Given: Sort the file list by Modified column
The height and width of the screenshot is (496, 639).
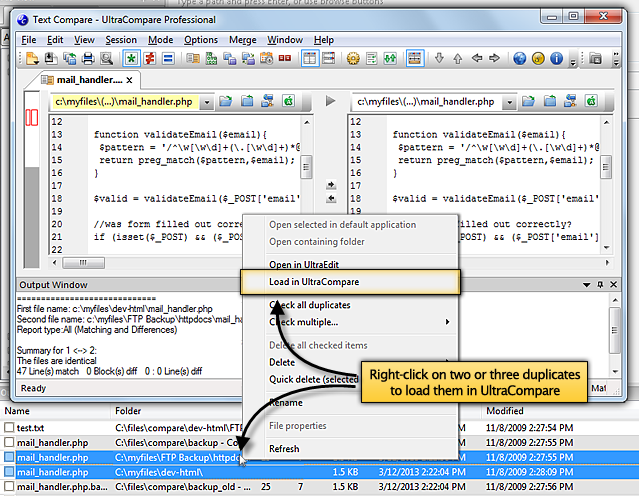Looking at the screenshot, I should [x=505, y=411].
